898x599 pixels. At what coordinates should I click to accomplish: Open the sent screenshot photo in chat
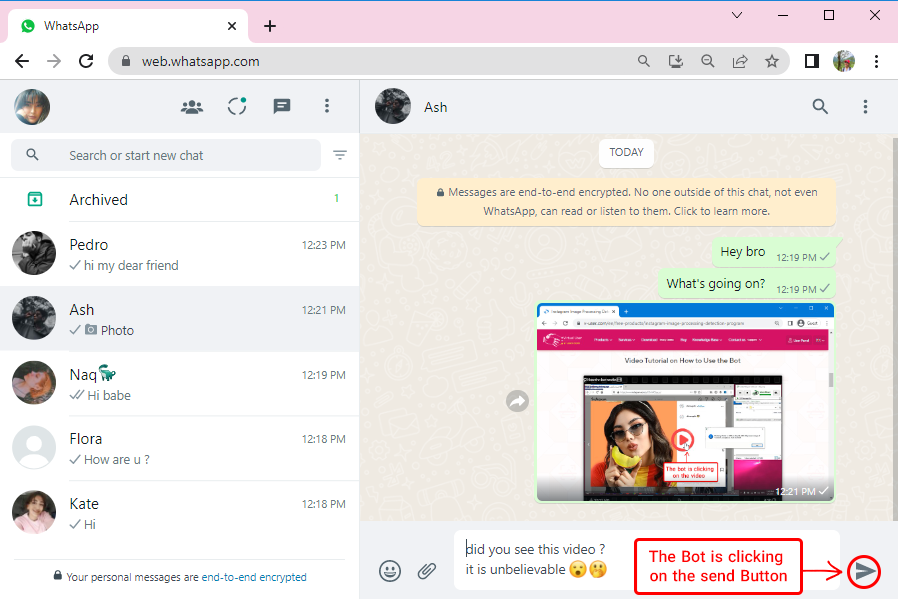click(685, 402)
